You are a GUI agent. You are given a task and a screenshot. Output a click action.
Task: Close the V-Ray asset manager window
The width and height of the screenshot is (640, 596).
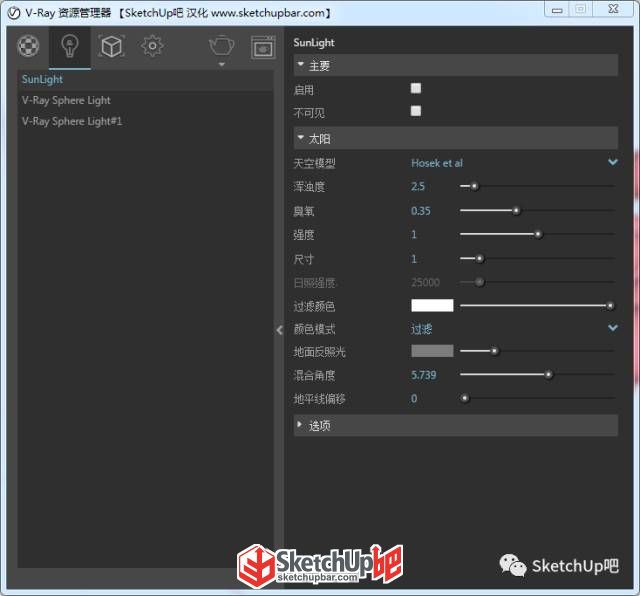coord(613,9)
